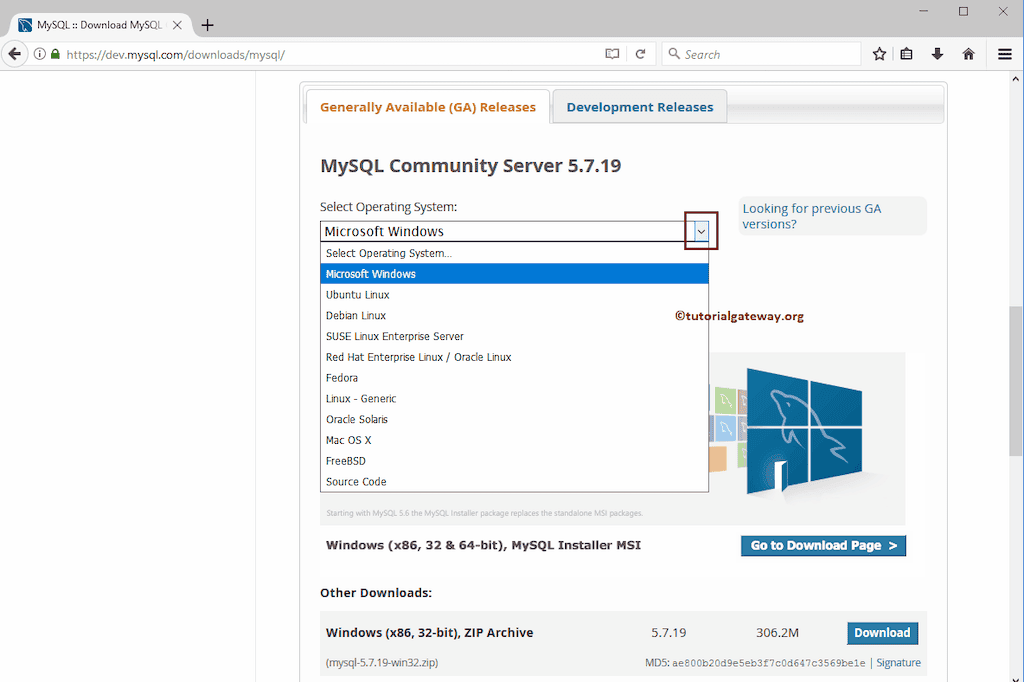Image resolution: width=1024 pixels, height=682 pixels.
Task: Click the browser Back arrow button
Action: pos(14,54)
